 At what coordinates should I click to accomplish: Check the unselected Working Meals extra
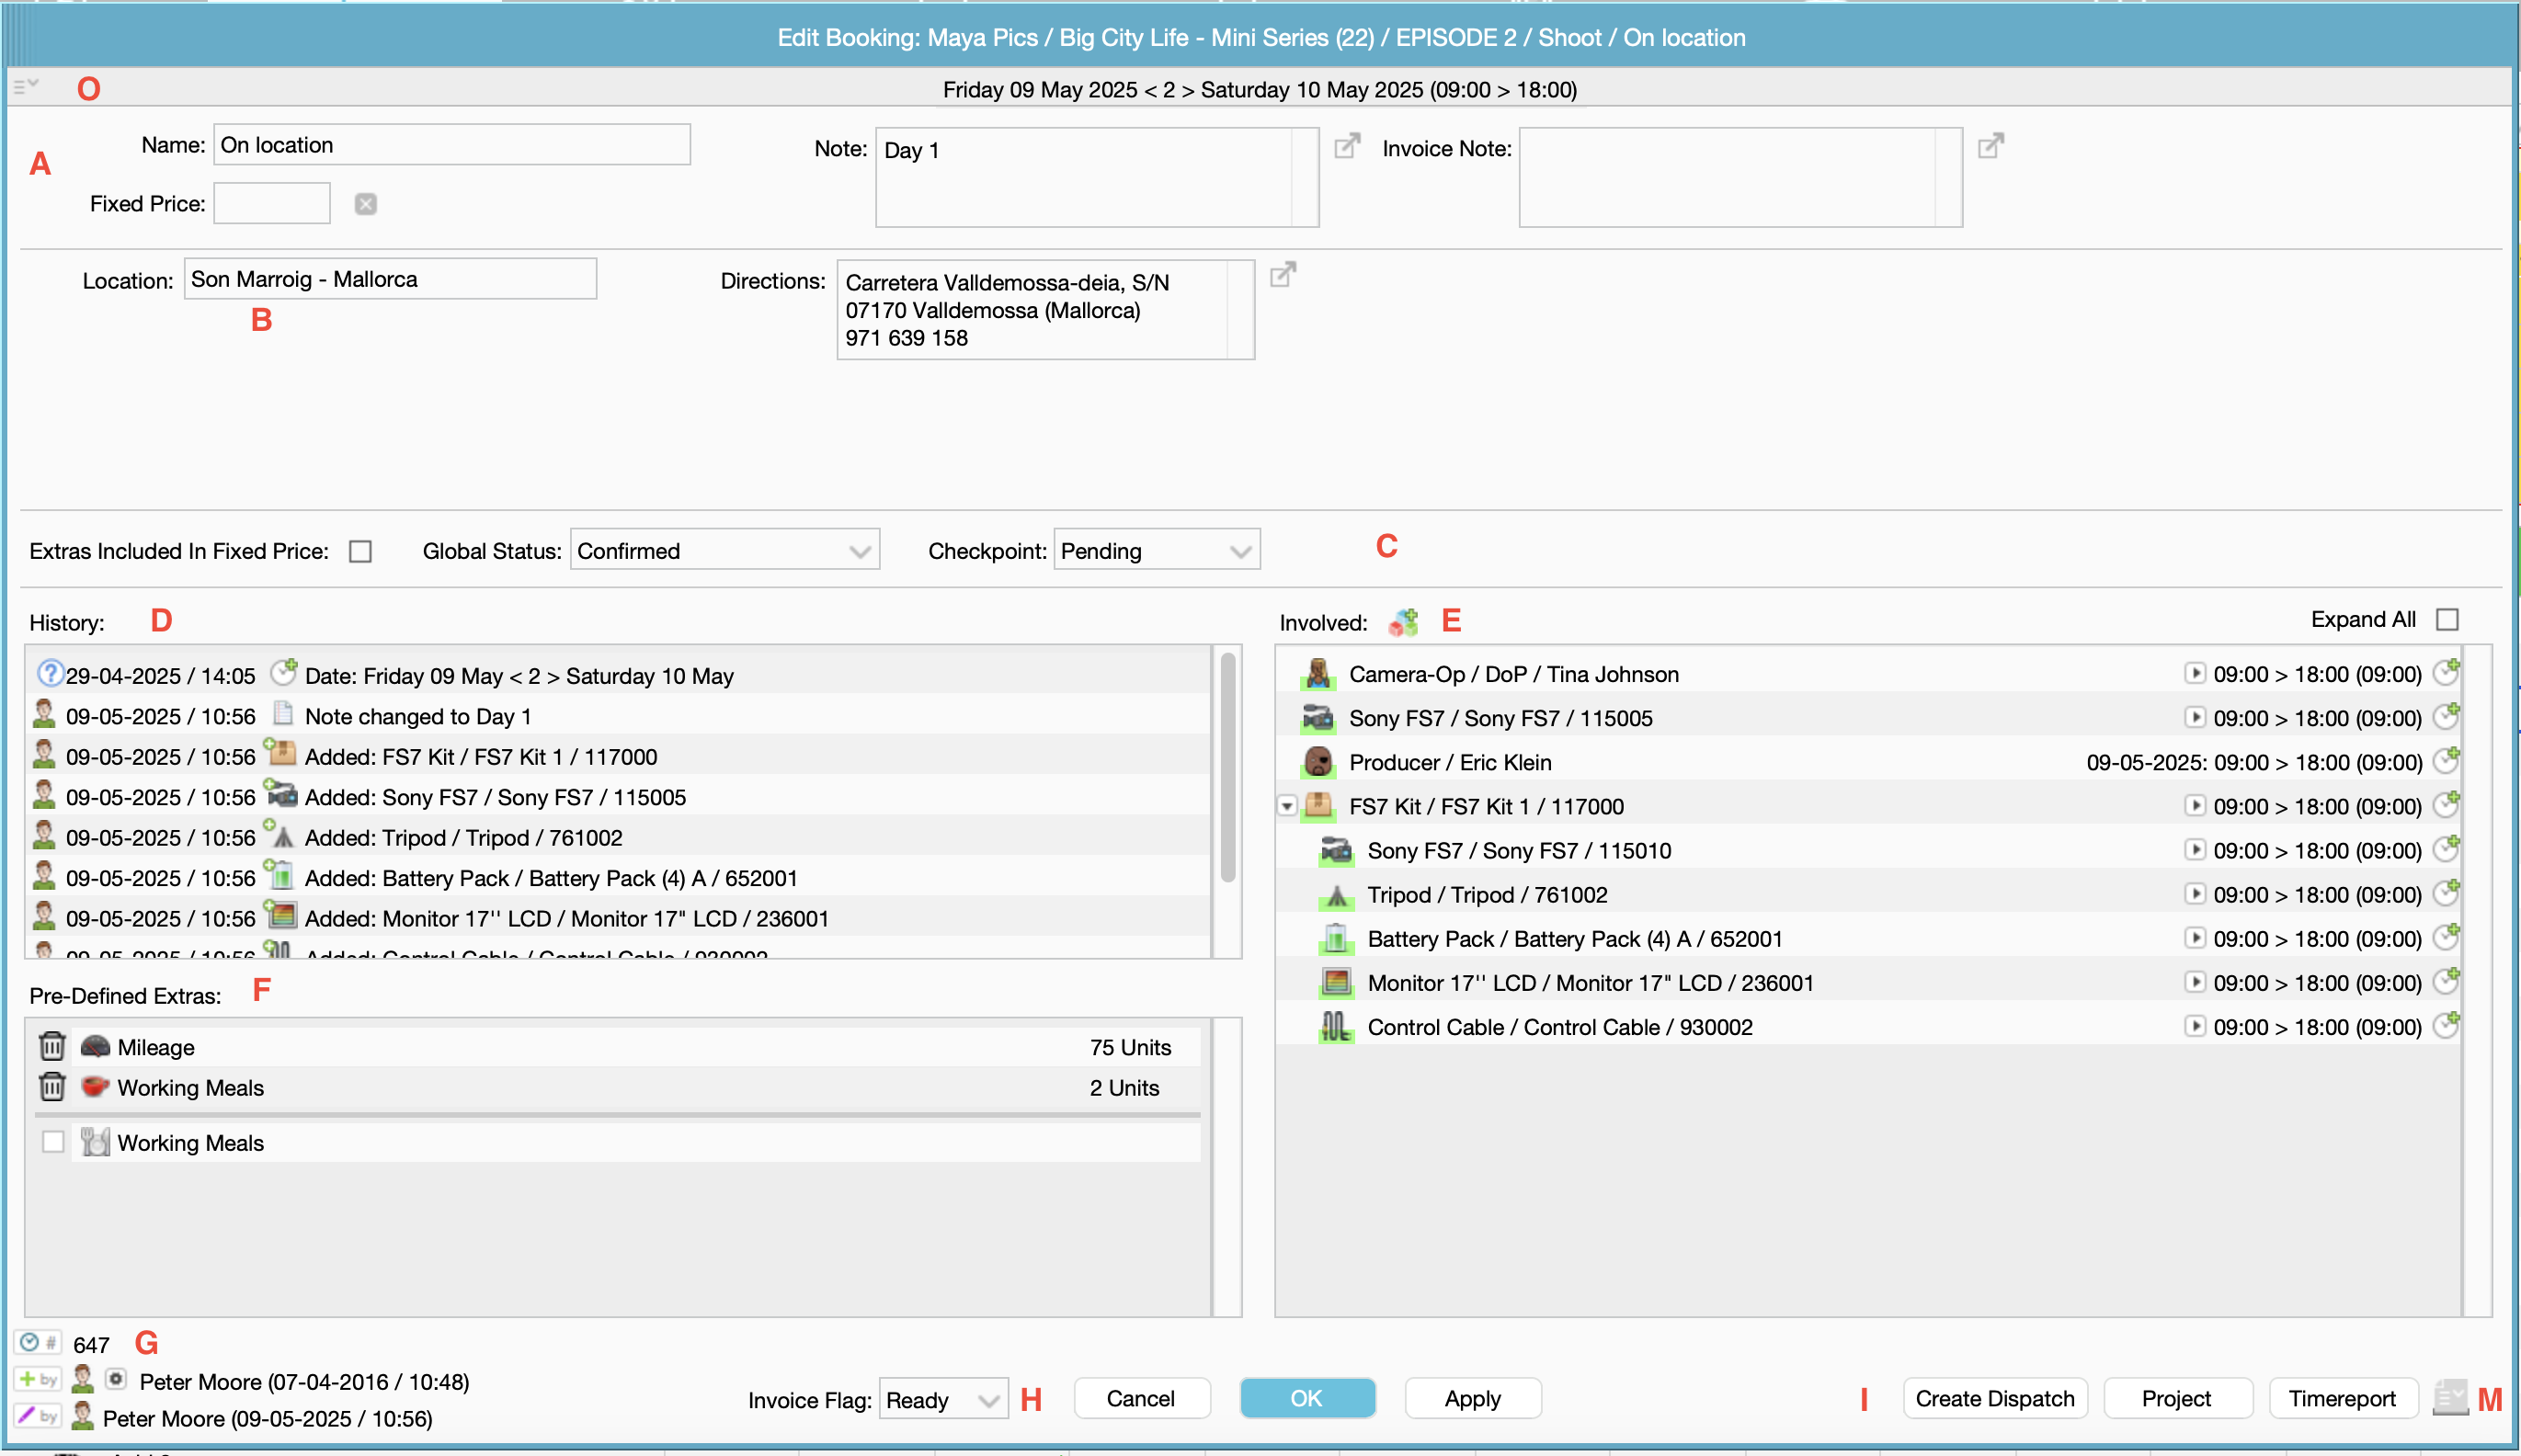[x=54, y=1141]
